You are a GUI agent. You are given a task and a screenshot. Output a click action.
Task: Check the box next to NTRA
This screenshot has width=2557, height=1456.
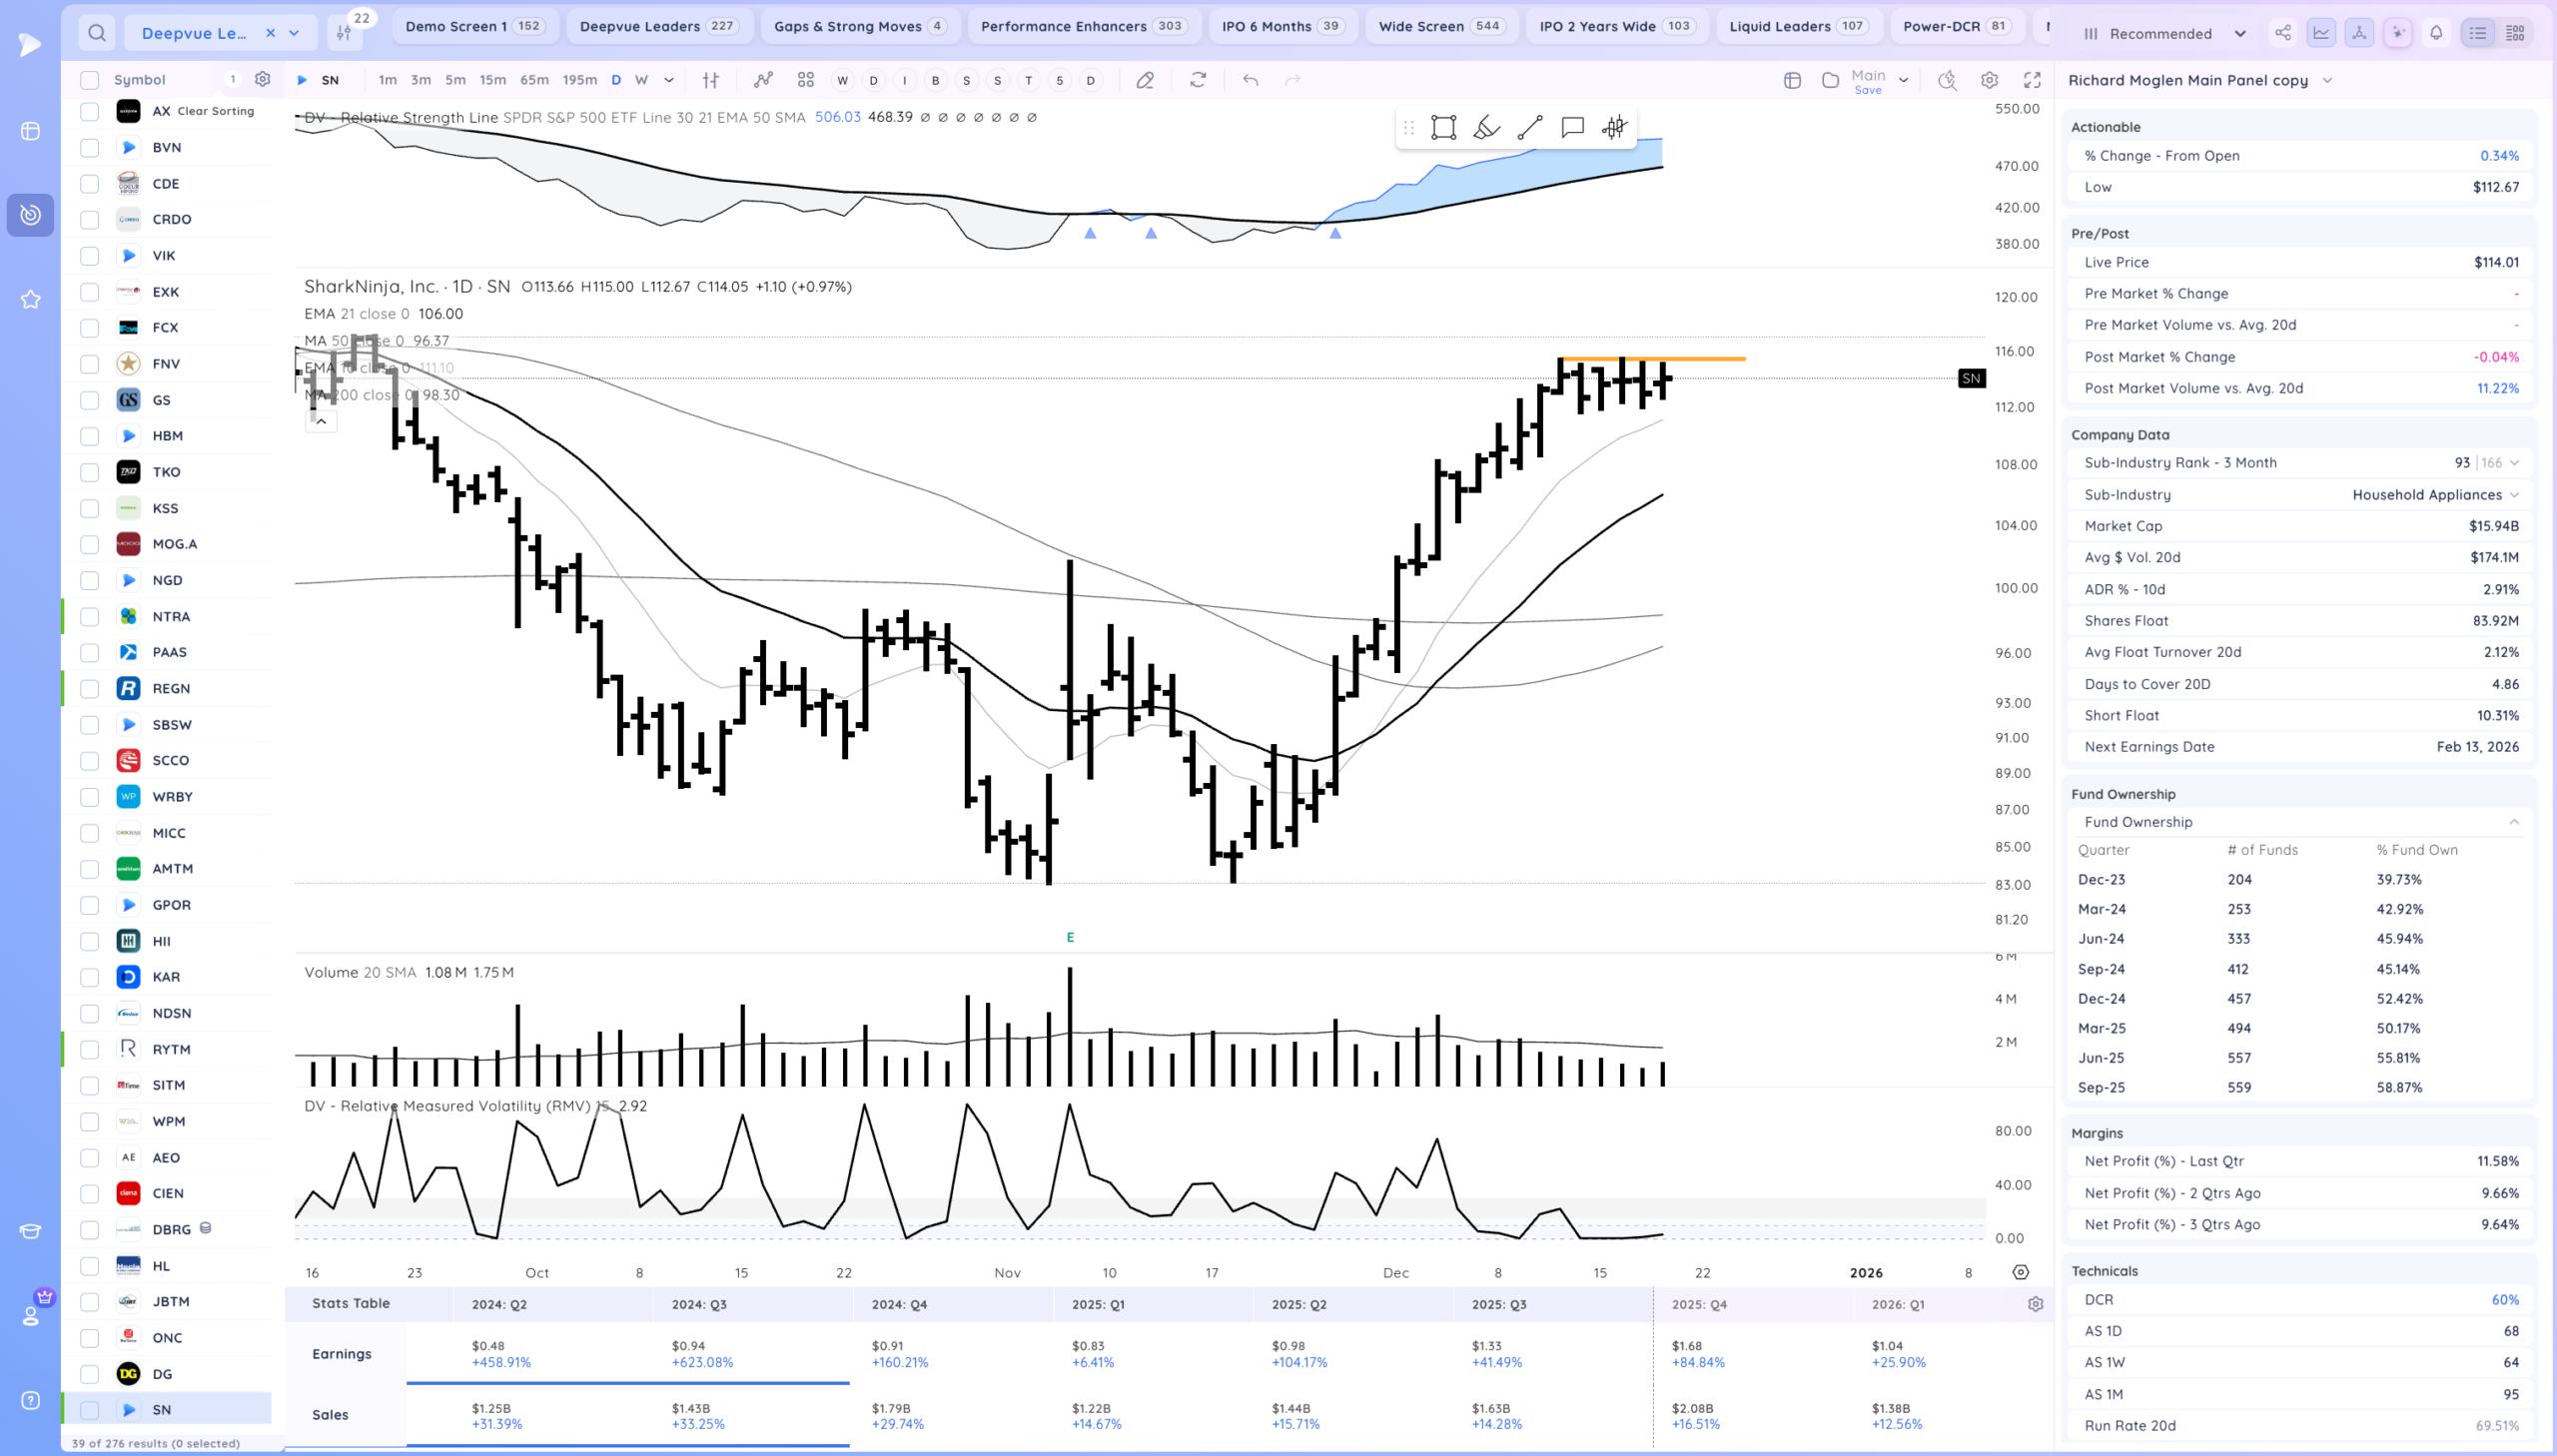(89, 616)
